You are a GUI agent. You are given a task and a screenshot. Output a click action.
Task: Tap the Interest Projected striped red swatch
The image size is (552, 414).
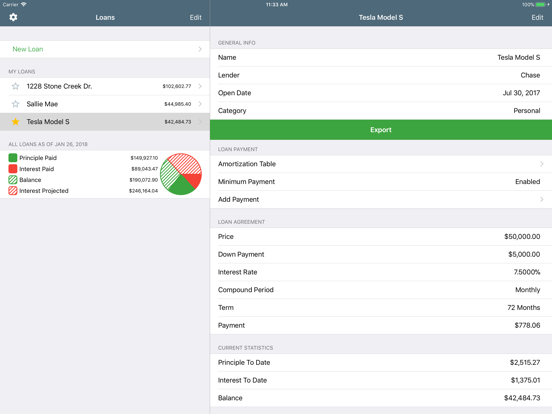(x=13, y=191)
